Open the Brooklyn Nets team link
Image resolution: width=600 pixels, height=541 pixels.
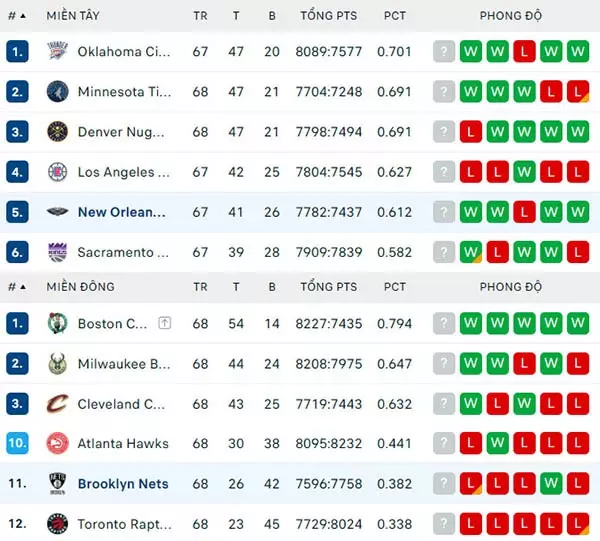tap(123, 484)
